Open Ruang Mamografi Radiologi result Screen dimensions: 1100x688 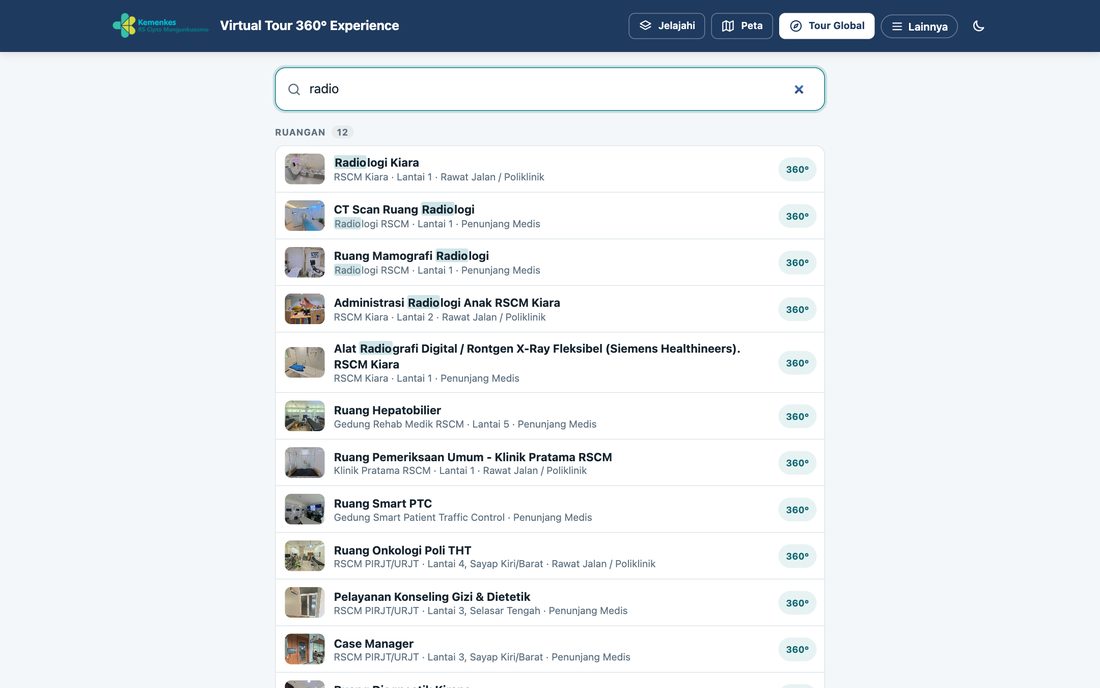coord(550,262)
